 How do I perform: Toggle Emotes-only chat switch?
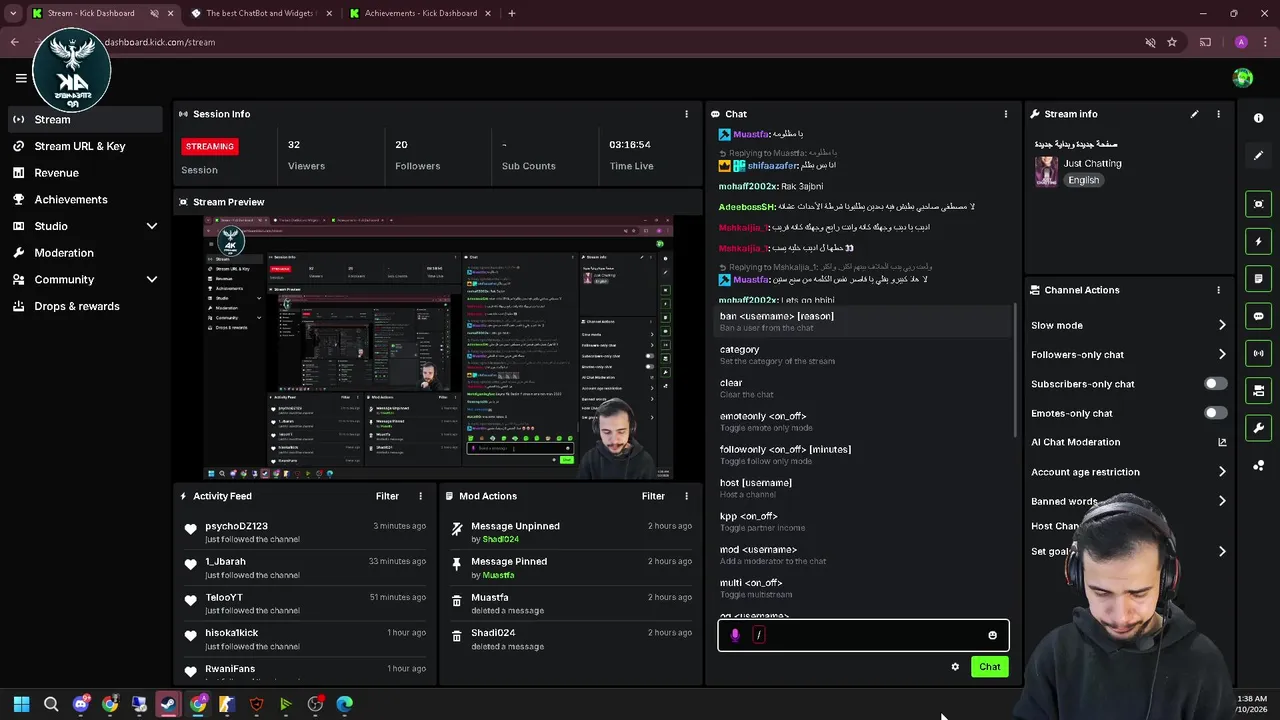coord(1215,413)
